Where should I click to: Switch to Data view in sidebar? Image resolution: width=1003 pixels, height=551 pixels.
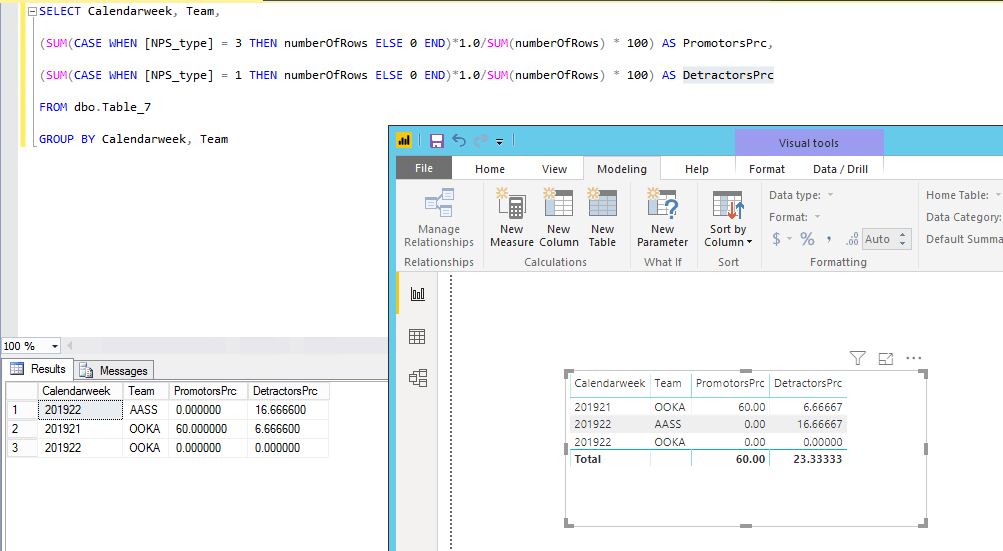click(x=417, y=337)
